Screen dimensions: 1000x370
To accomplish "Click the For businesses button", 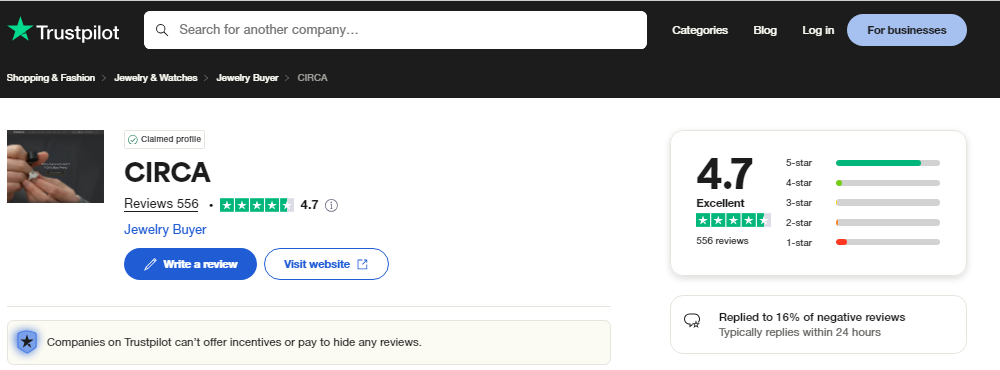I will (x=907, y=30).
